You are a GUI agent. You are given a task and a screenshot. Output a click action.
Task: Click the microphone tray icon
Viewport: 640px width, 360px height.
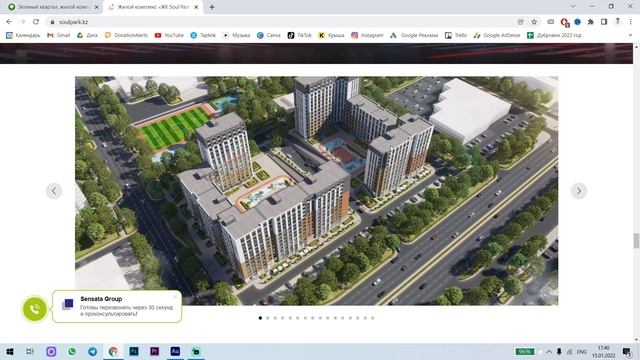coord(559,351)
